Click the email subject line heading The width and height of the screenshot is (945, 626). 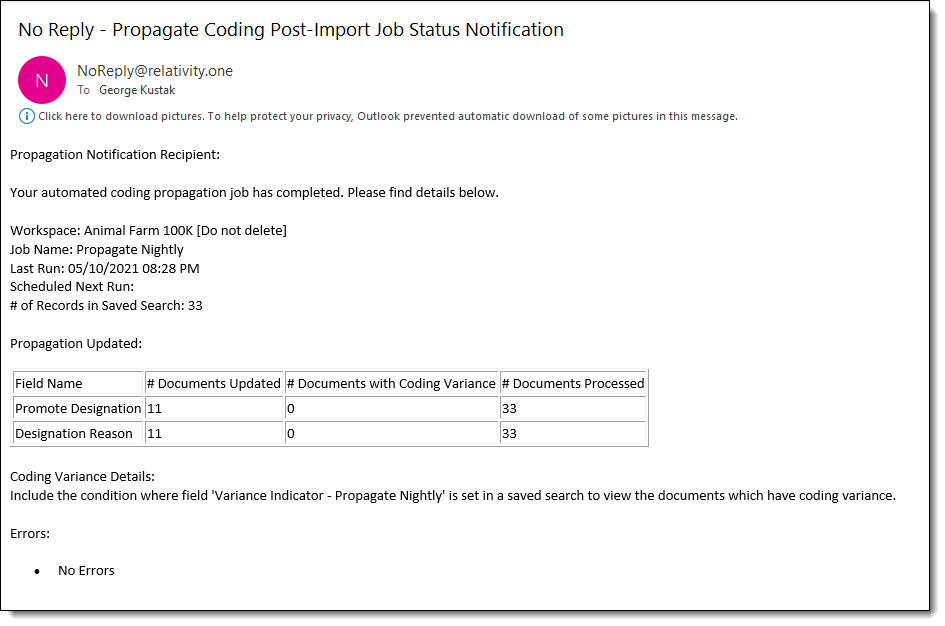pos(291,30)
